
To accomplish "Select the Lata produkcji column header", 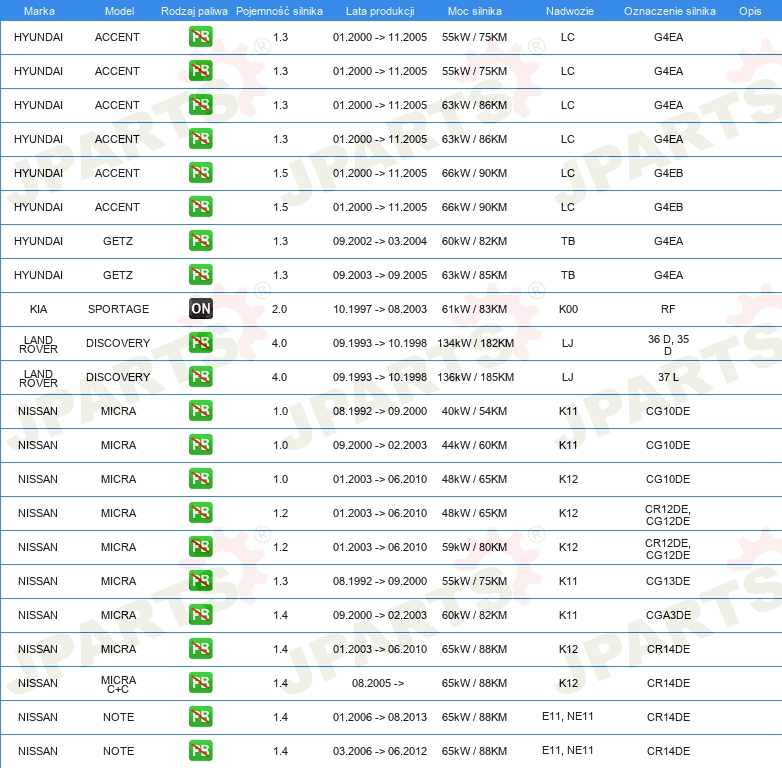I will pyautogui.click(x=380, y=11).
